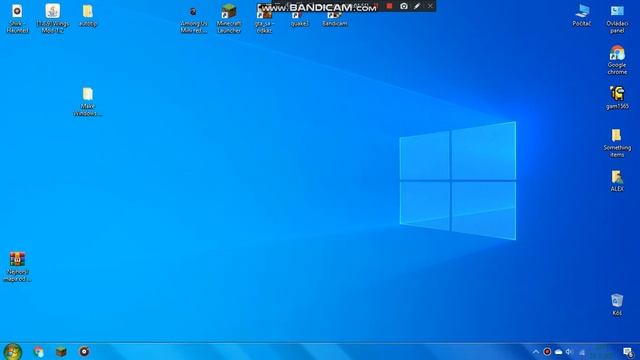Select the ALEX folder icon
Viewport: 640px width, 360px height.
pos(617,181)
